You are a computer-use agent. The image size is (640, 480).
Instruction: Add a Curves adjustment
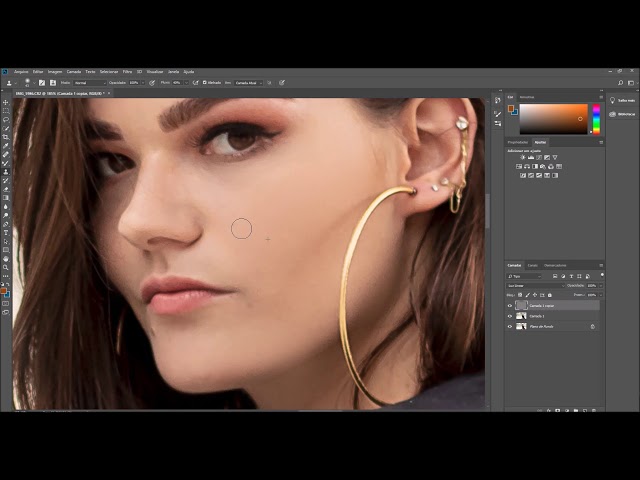pos(539,157)
